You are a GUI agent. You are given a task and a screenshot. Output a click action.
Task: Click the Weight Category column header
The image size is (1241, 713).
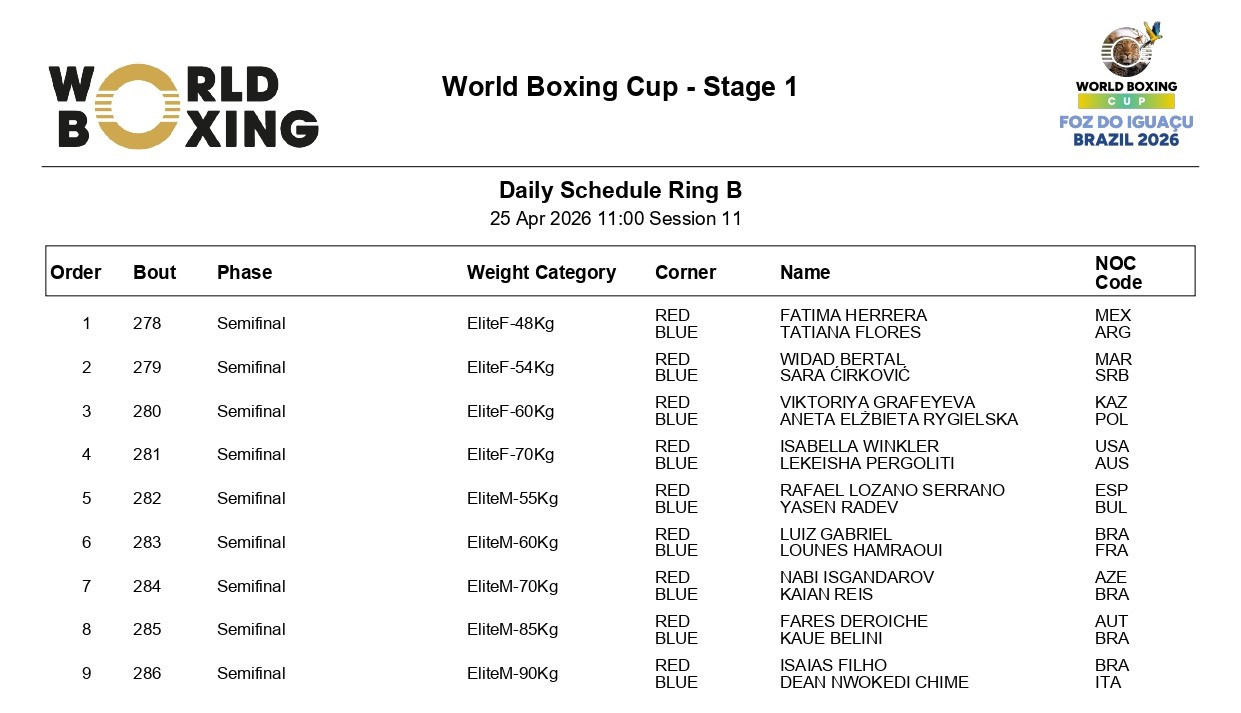(x=541, y=272)
